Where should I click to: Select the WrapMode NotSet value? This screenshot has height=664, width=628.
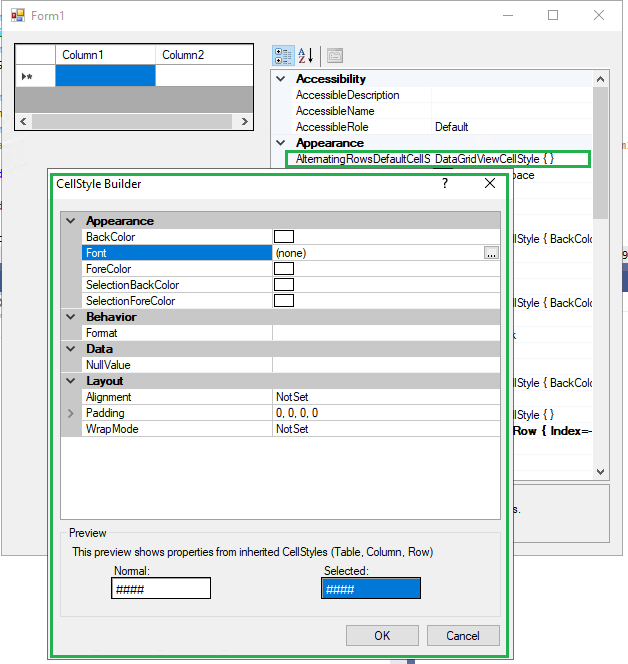(292, 429)
